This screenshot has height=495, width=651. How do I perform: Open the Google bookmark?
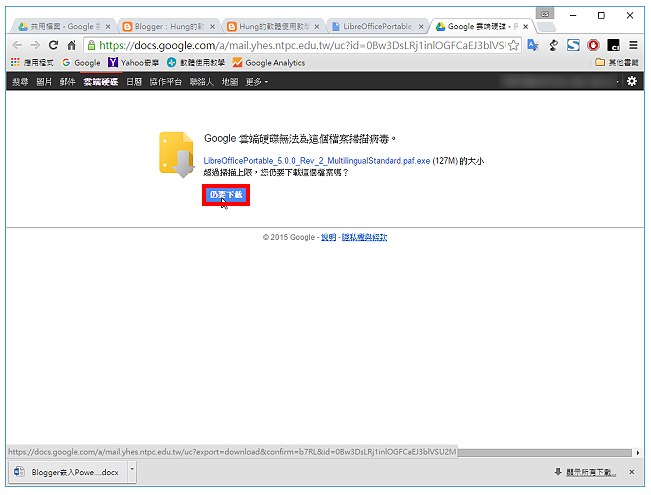pos(81,62)
